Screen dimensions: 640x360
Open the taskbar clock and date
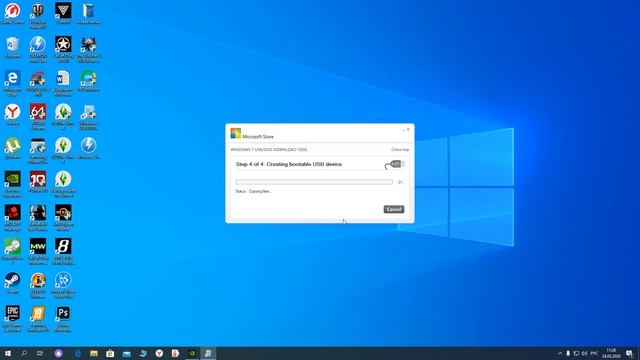[611, 353]
